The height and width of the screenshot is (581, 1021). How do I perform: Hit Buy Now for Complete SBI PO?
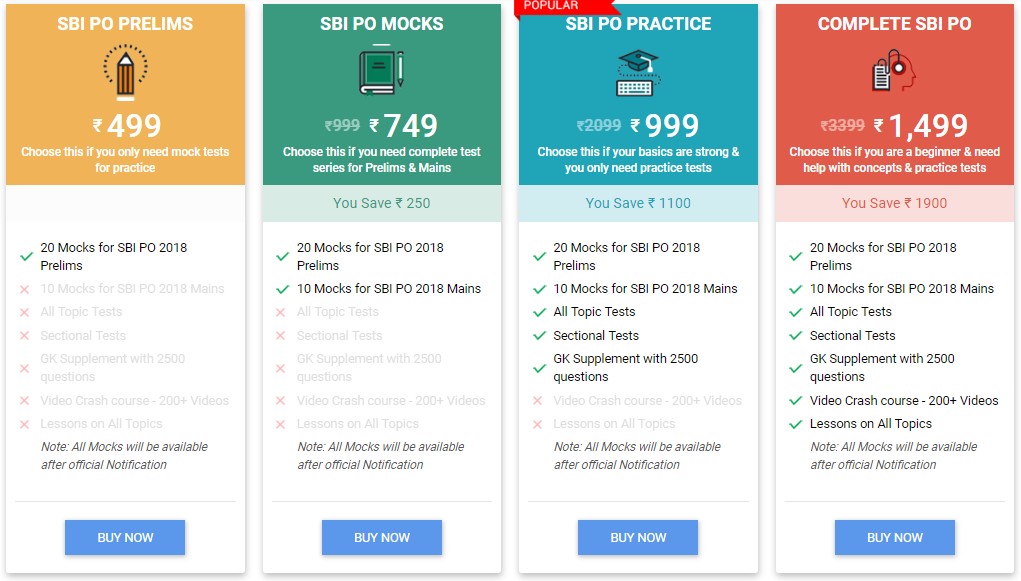(894, 537)
